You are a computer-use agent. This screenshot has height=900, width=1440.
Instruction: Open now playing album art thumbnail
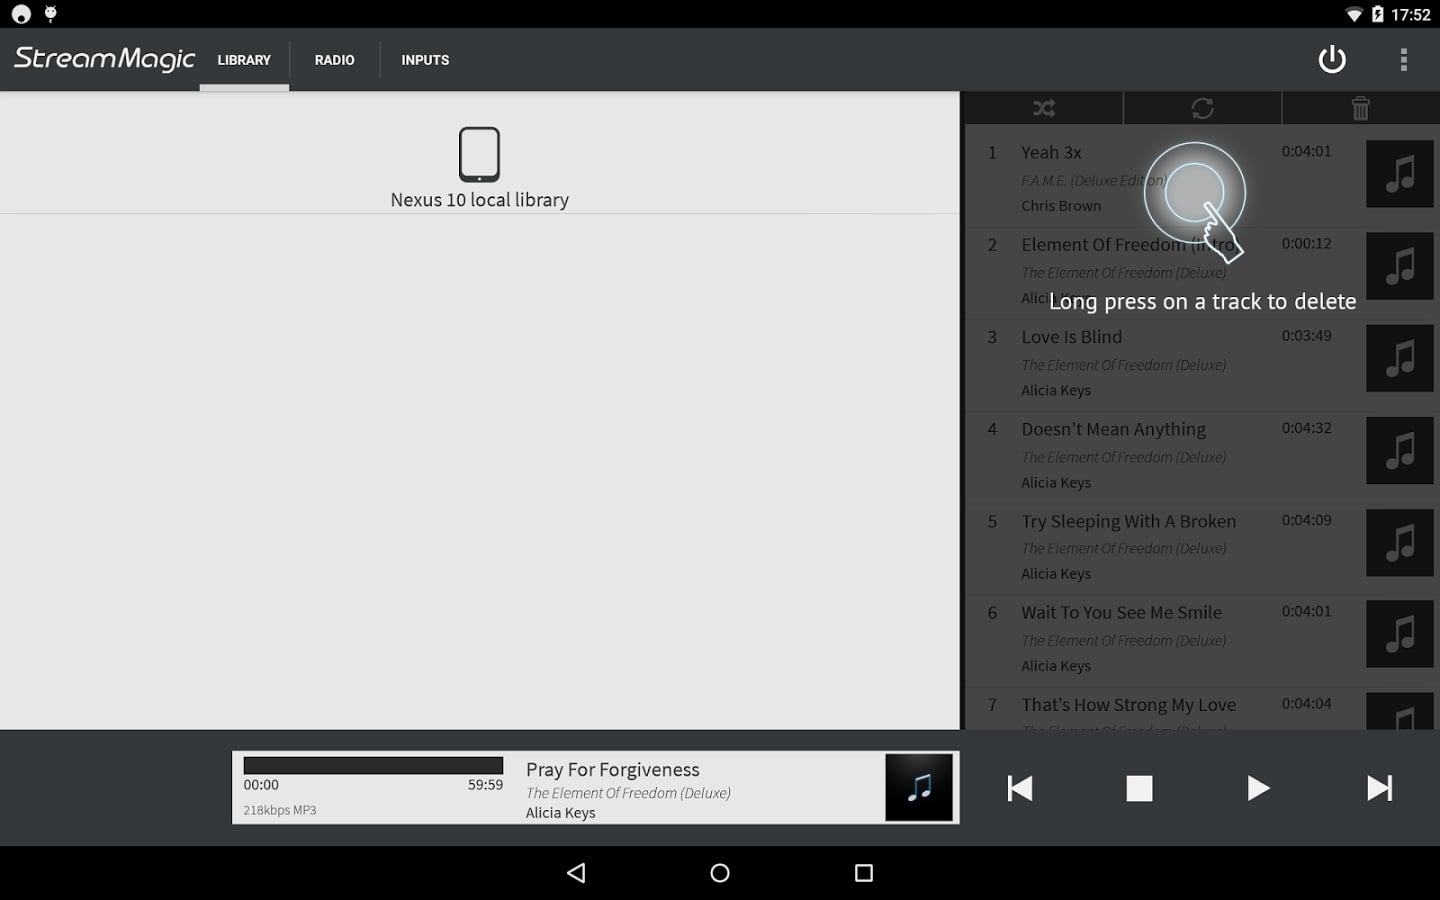point(919,788)
